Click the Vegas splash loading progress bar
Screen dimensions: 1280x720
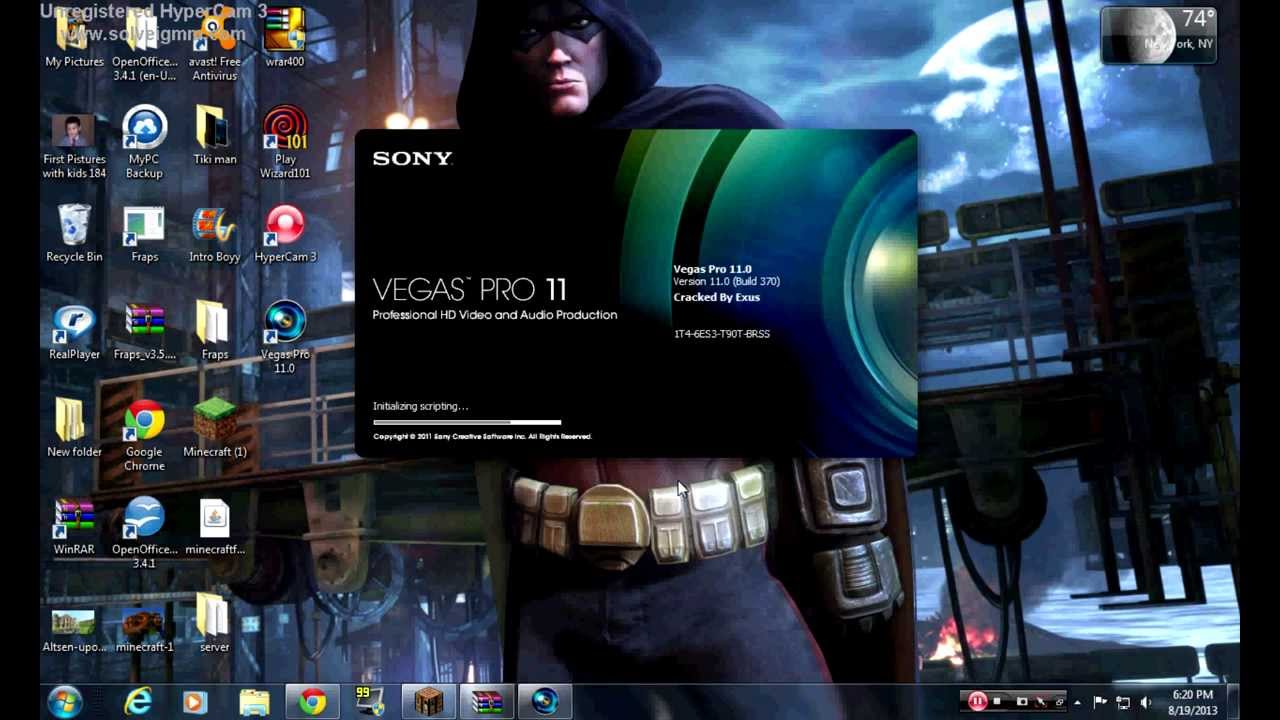coord(467,422)
